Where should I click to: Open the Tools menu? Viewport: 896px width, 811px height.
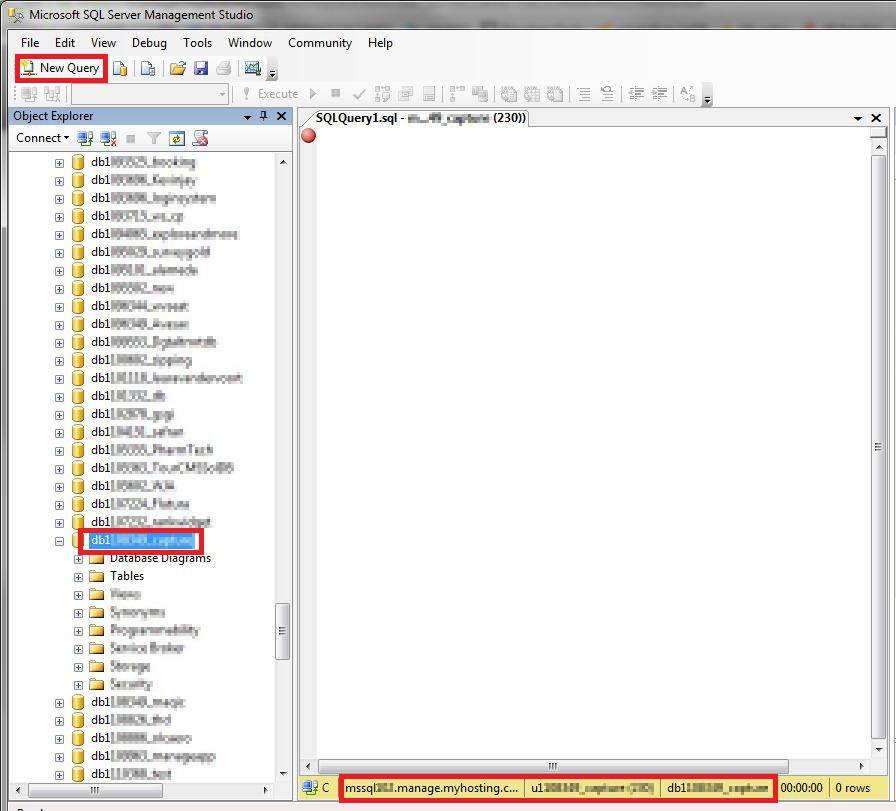(198, 43)
